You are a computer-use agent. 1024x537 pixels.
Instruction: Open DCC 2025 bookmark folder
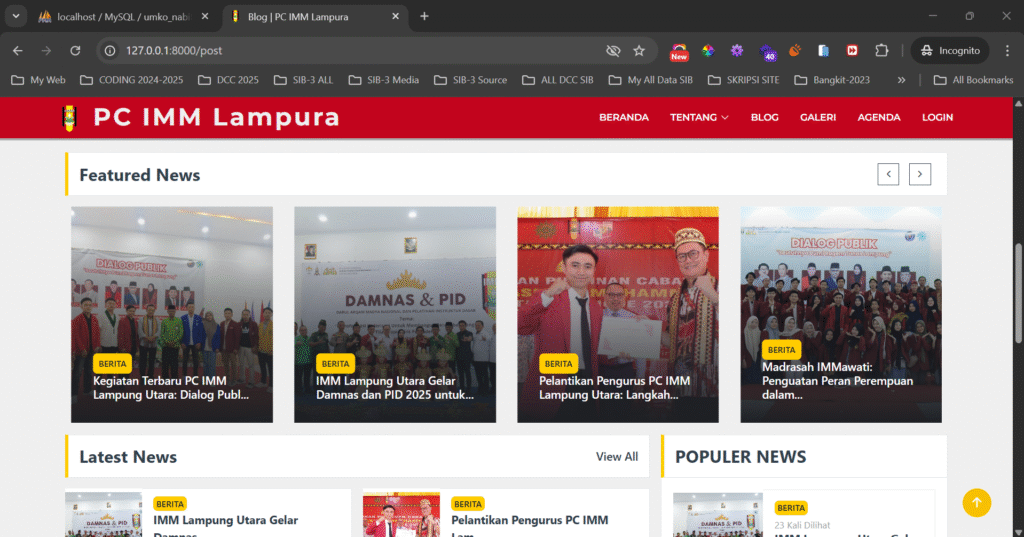[229, 80]
